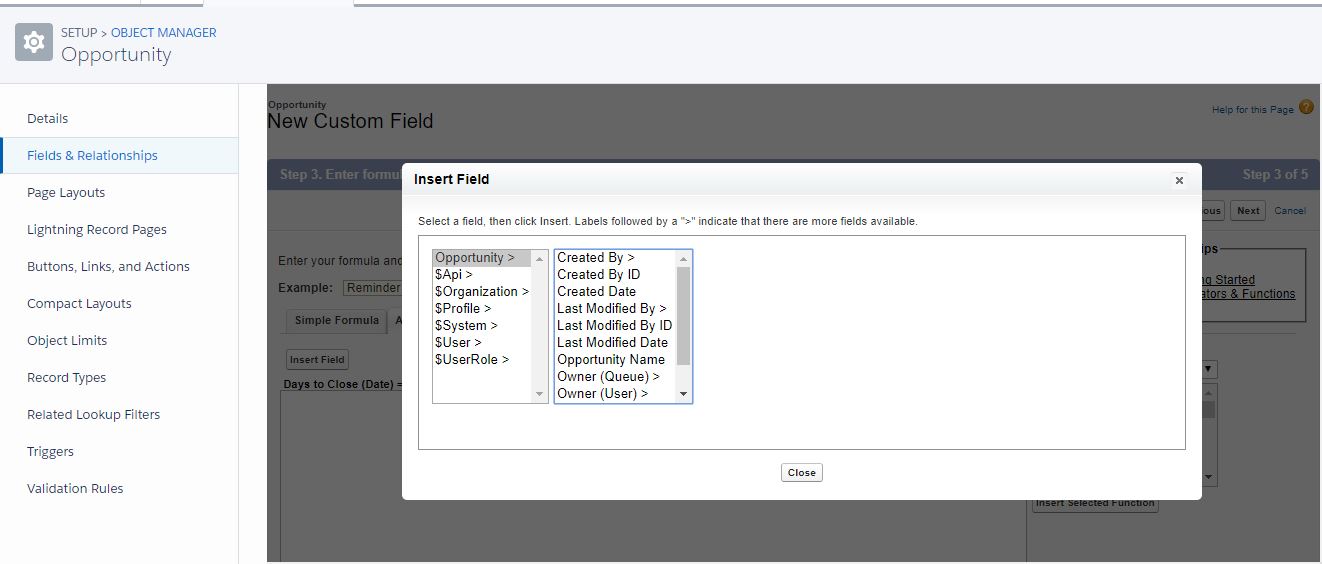Click the field list scrollbar up arrow
This screenshot has width=1322, height=564.
tap(684, 258)
